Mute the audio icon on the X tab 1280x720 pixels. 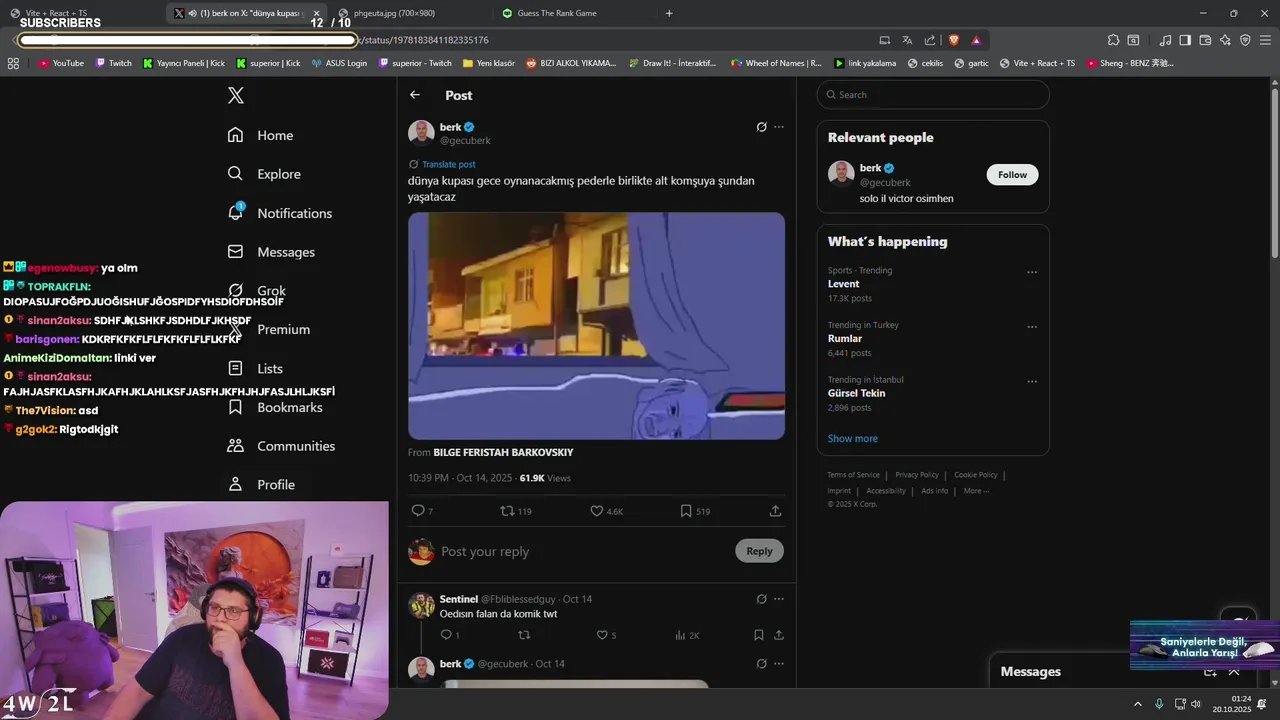pyautogui.click(x=192, y=13)
